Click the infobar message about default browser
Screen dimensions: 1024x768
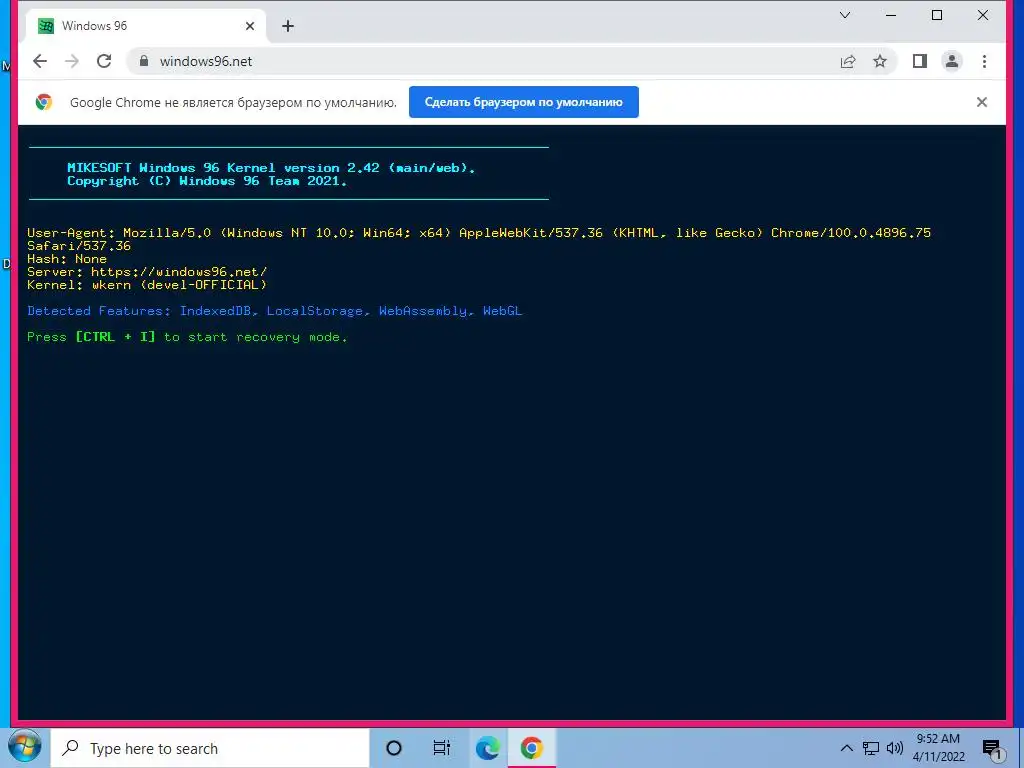[233, 103]
